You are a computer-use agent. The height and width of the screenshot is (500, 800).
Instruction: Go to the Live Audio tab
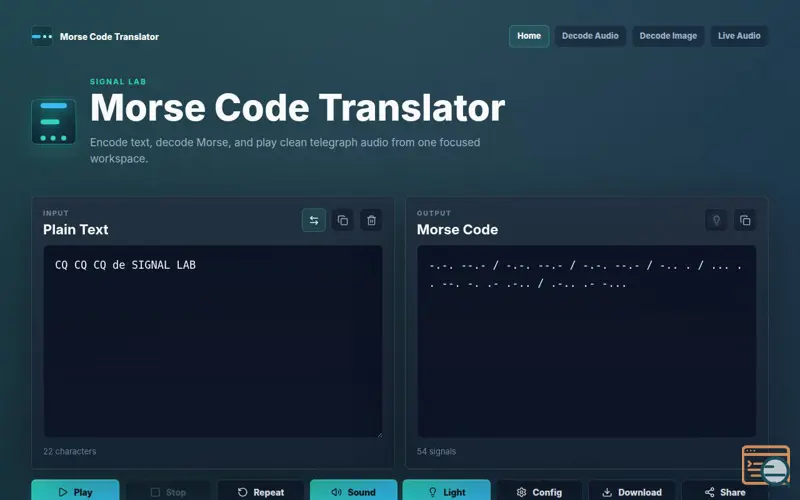pos(739,36)
